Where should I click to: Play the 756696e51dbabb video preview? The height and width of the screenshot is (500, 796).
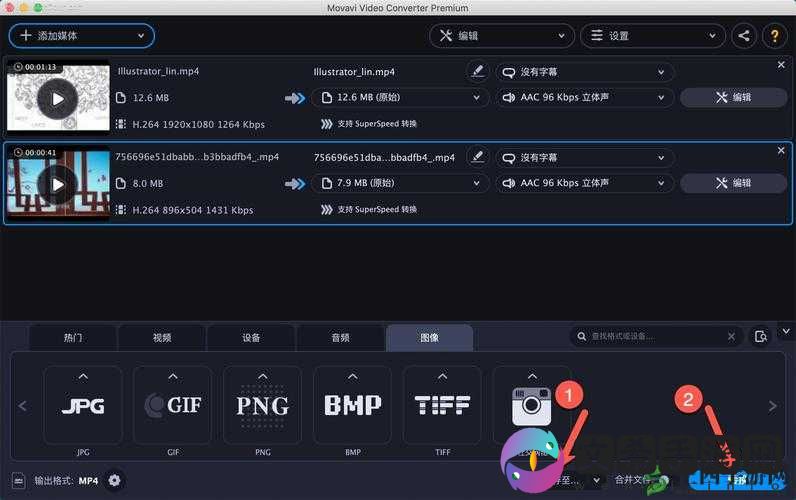coord(58,185)
